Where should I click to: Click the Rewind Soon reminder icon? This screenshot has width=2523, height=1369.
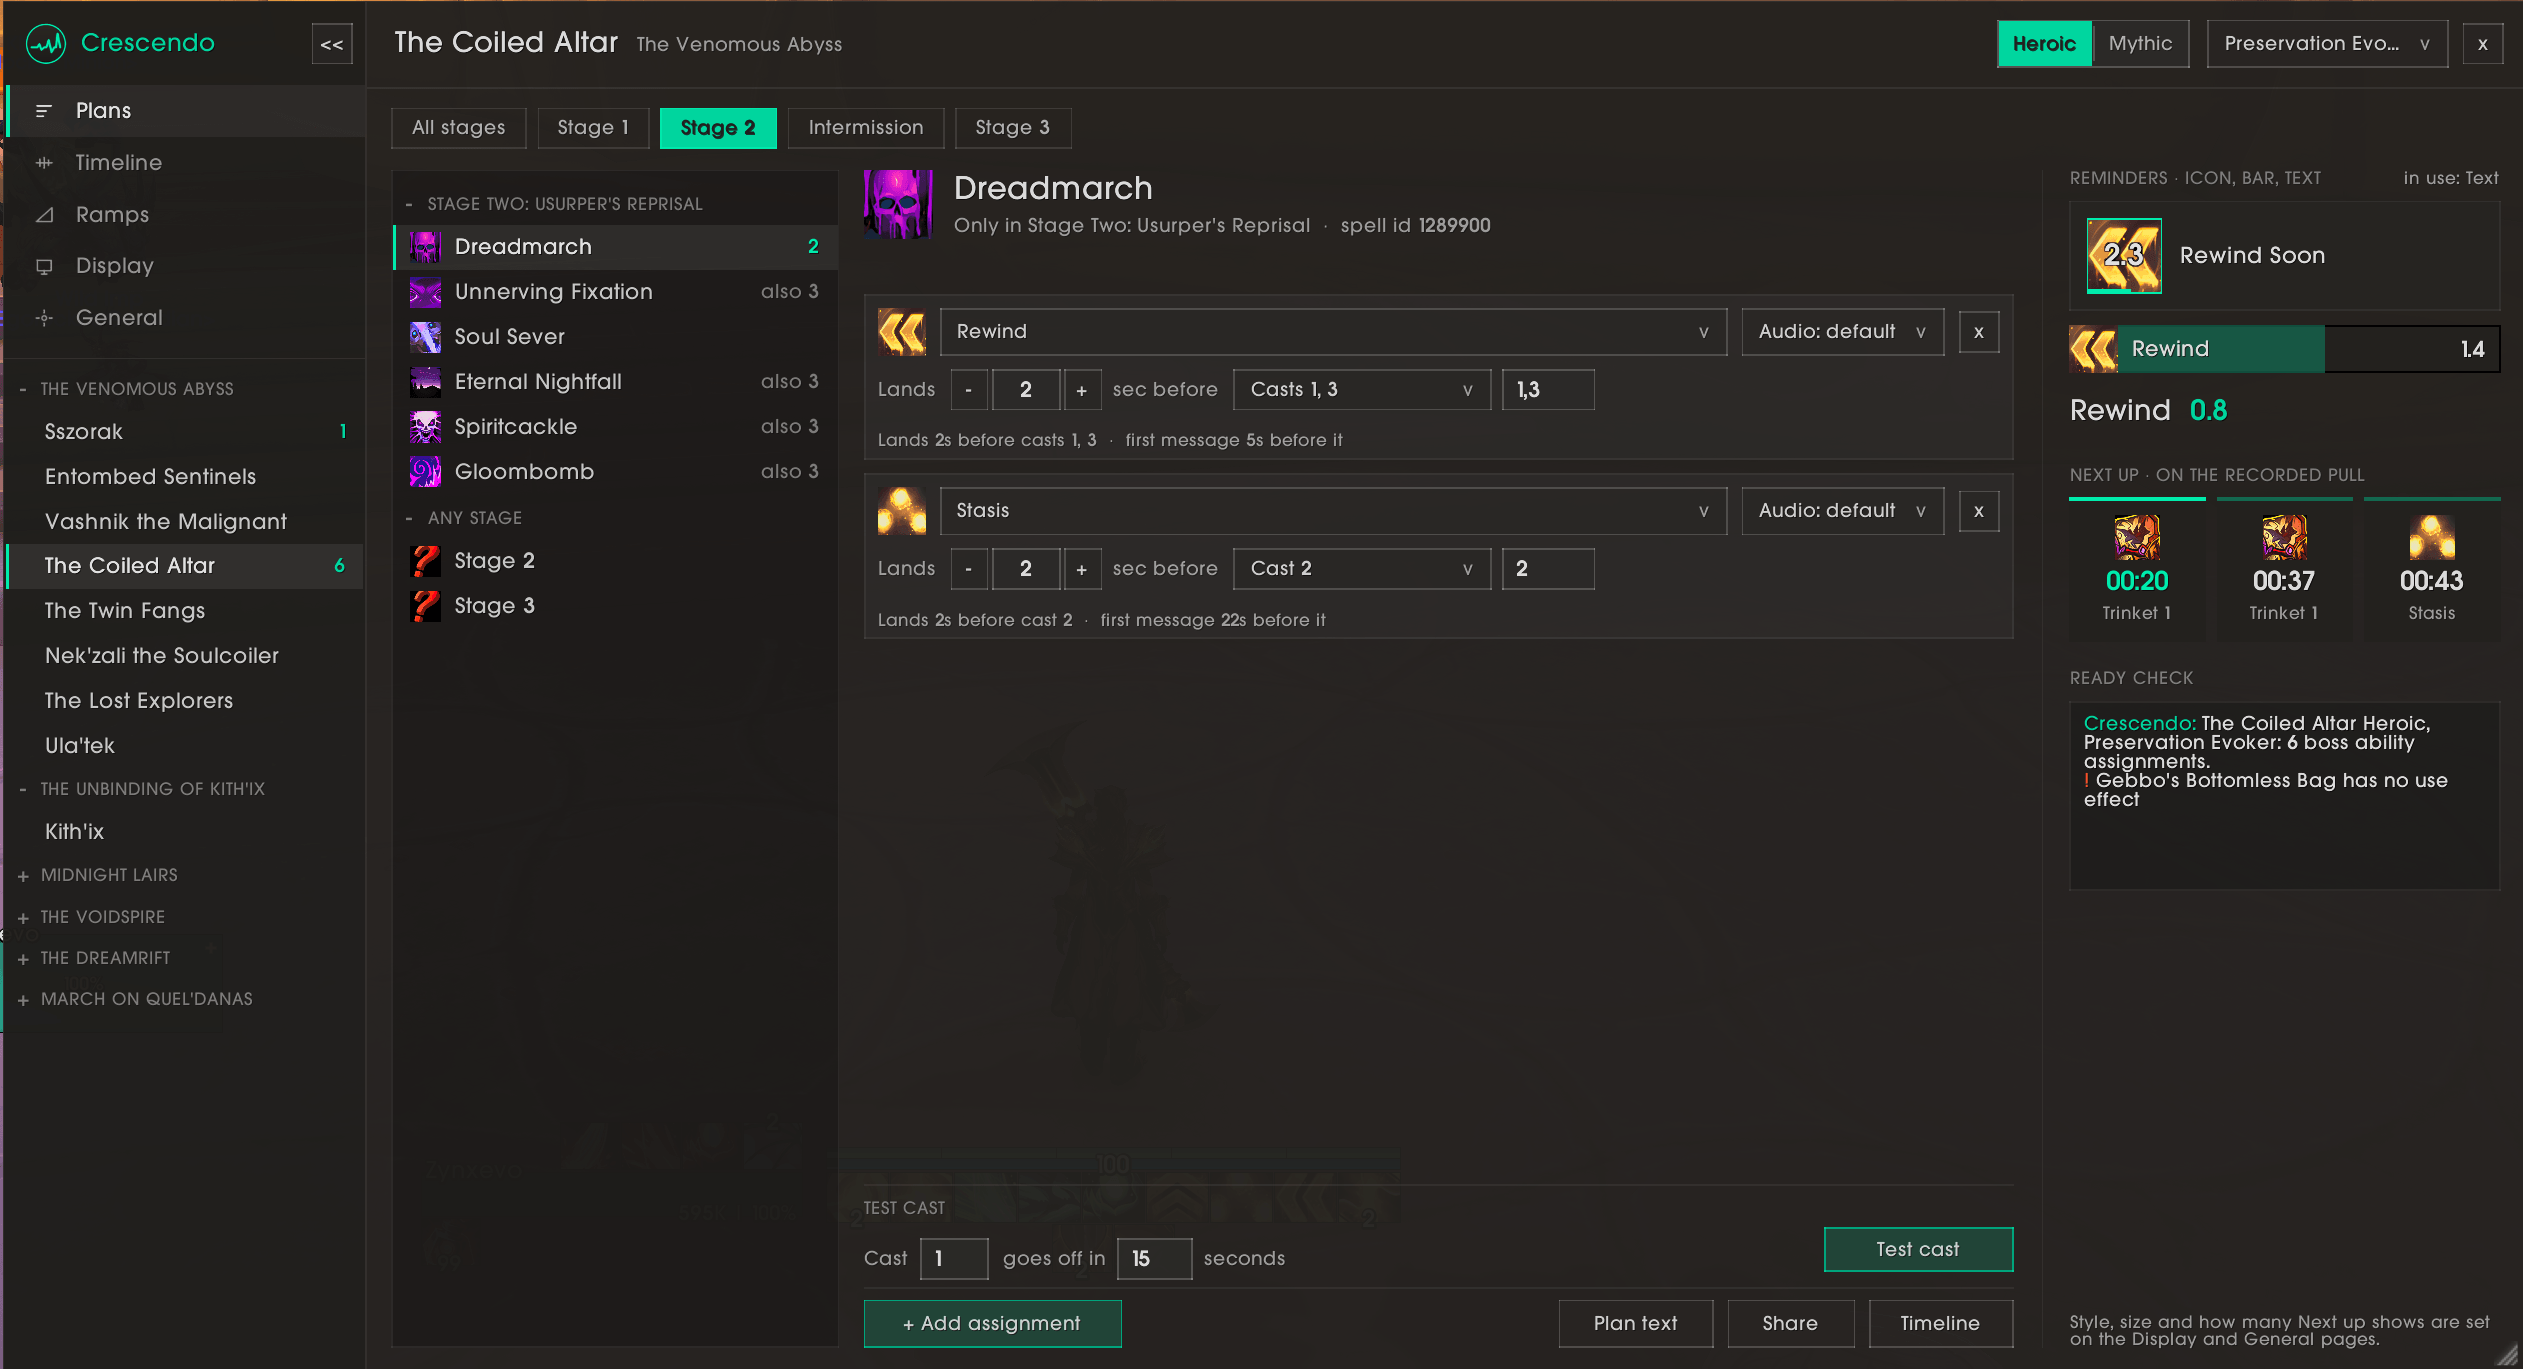pyautogui.click(x=2124, y=256)
